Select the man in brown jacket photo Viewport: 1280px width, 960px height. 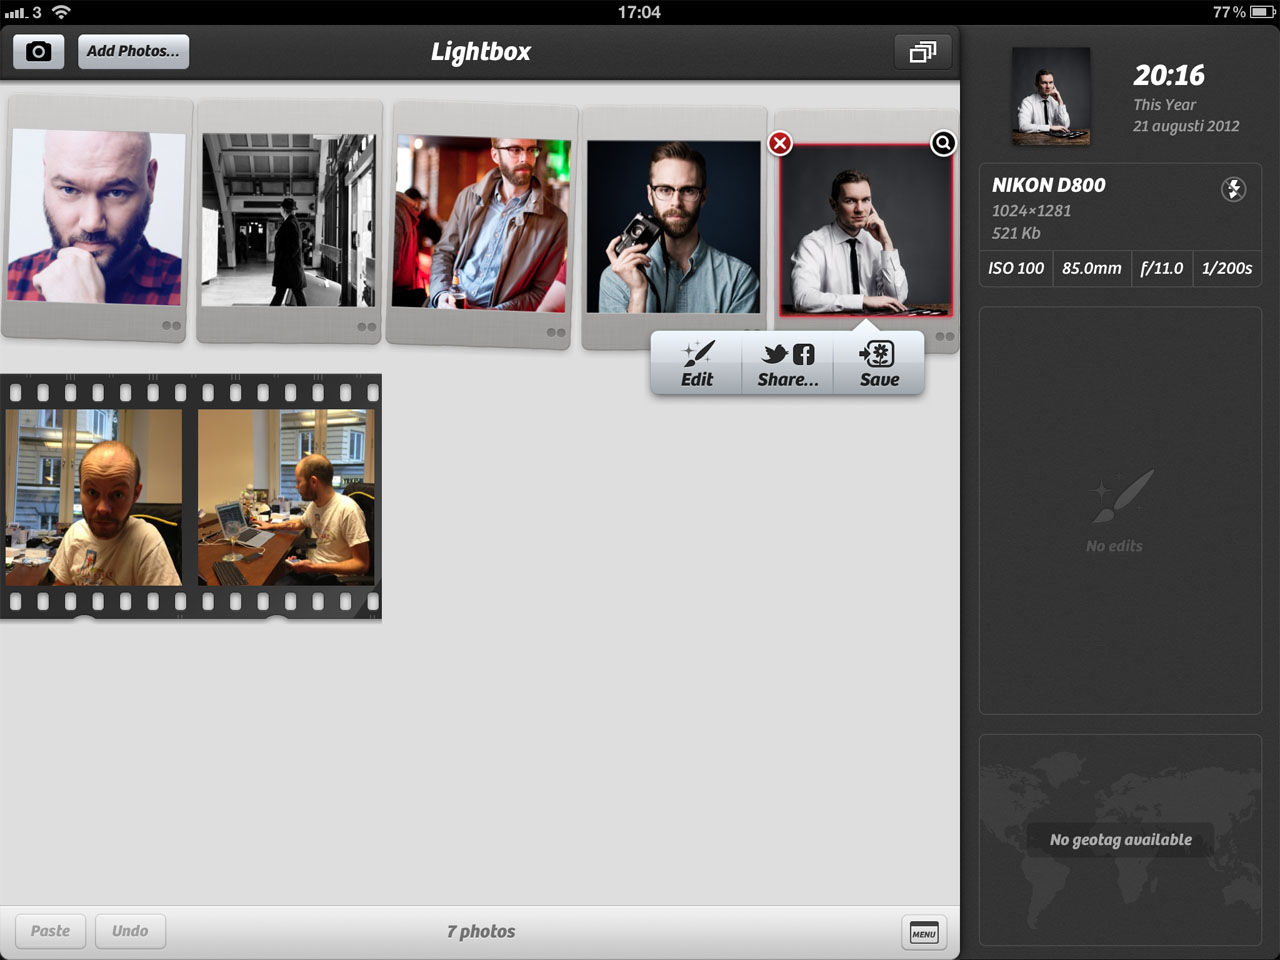[481, 223]
